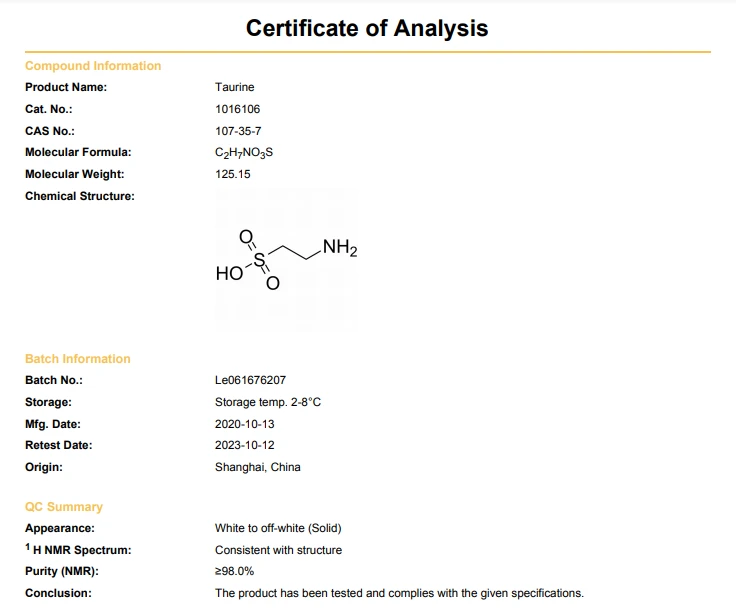Select purity value ≥98.0%
The height and width of the screenshot is (614, 736).
point(234,571)
